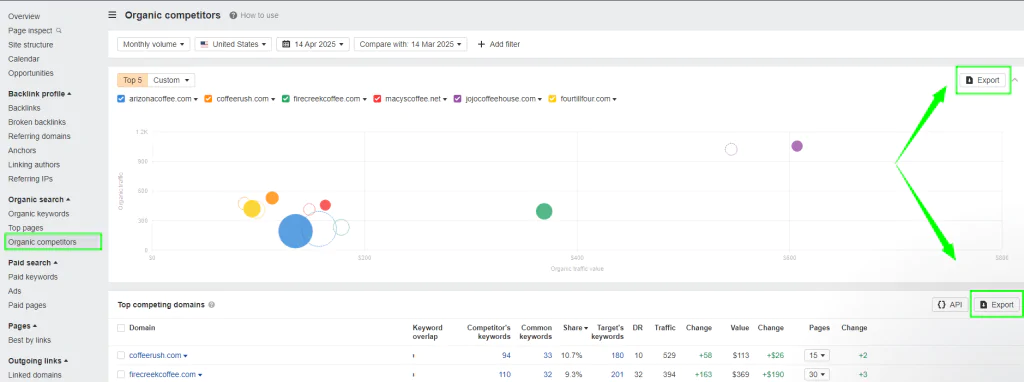Viewport: 1024px width, 382px height.
Task: Open the 14 Apr 2025 date picker
Action: pyautogui.click(x=313, y=44)
